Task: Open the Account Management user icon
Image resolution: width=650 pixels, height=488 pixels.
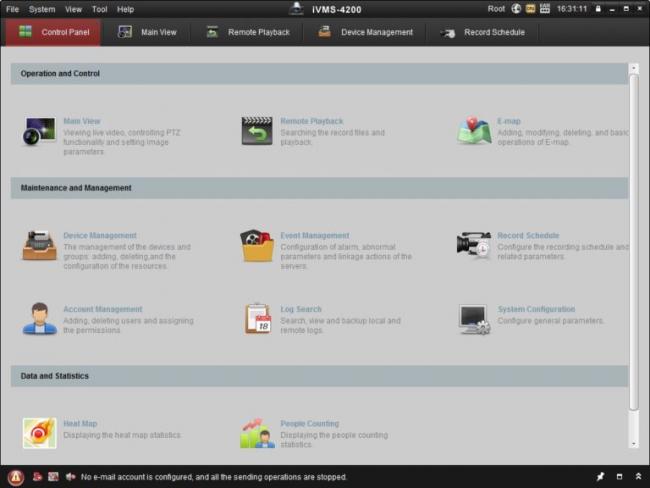Action: [39, 319]
